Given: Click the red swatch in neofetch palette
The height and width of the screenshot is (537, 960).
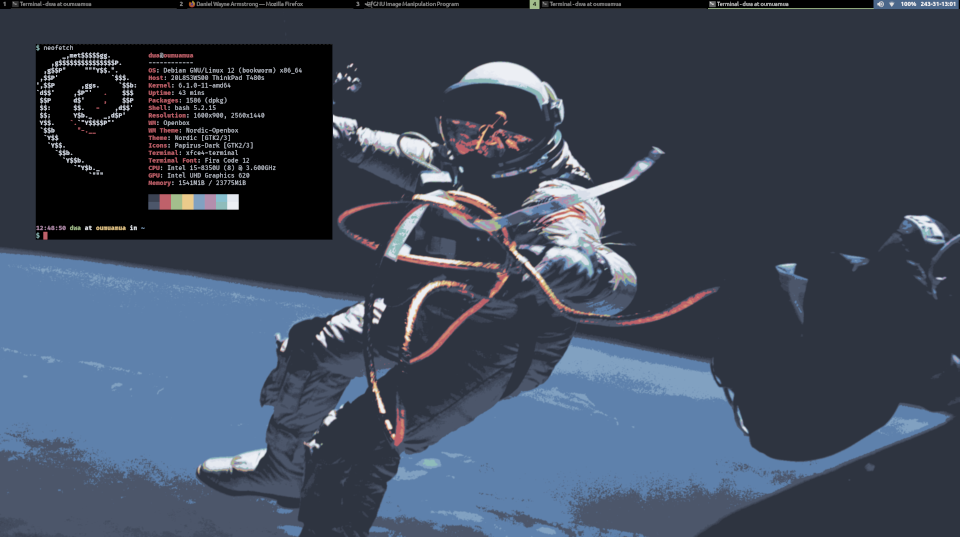Looking at the screenshot, I should pyautogui.click(x=165, y=202).
